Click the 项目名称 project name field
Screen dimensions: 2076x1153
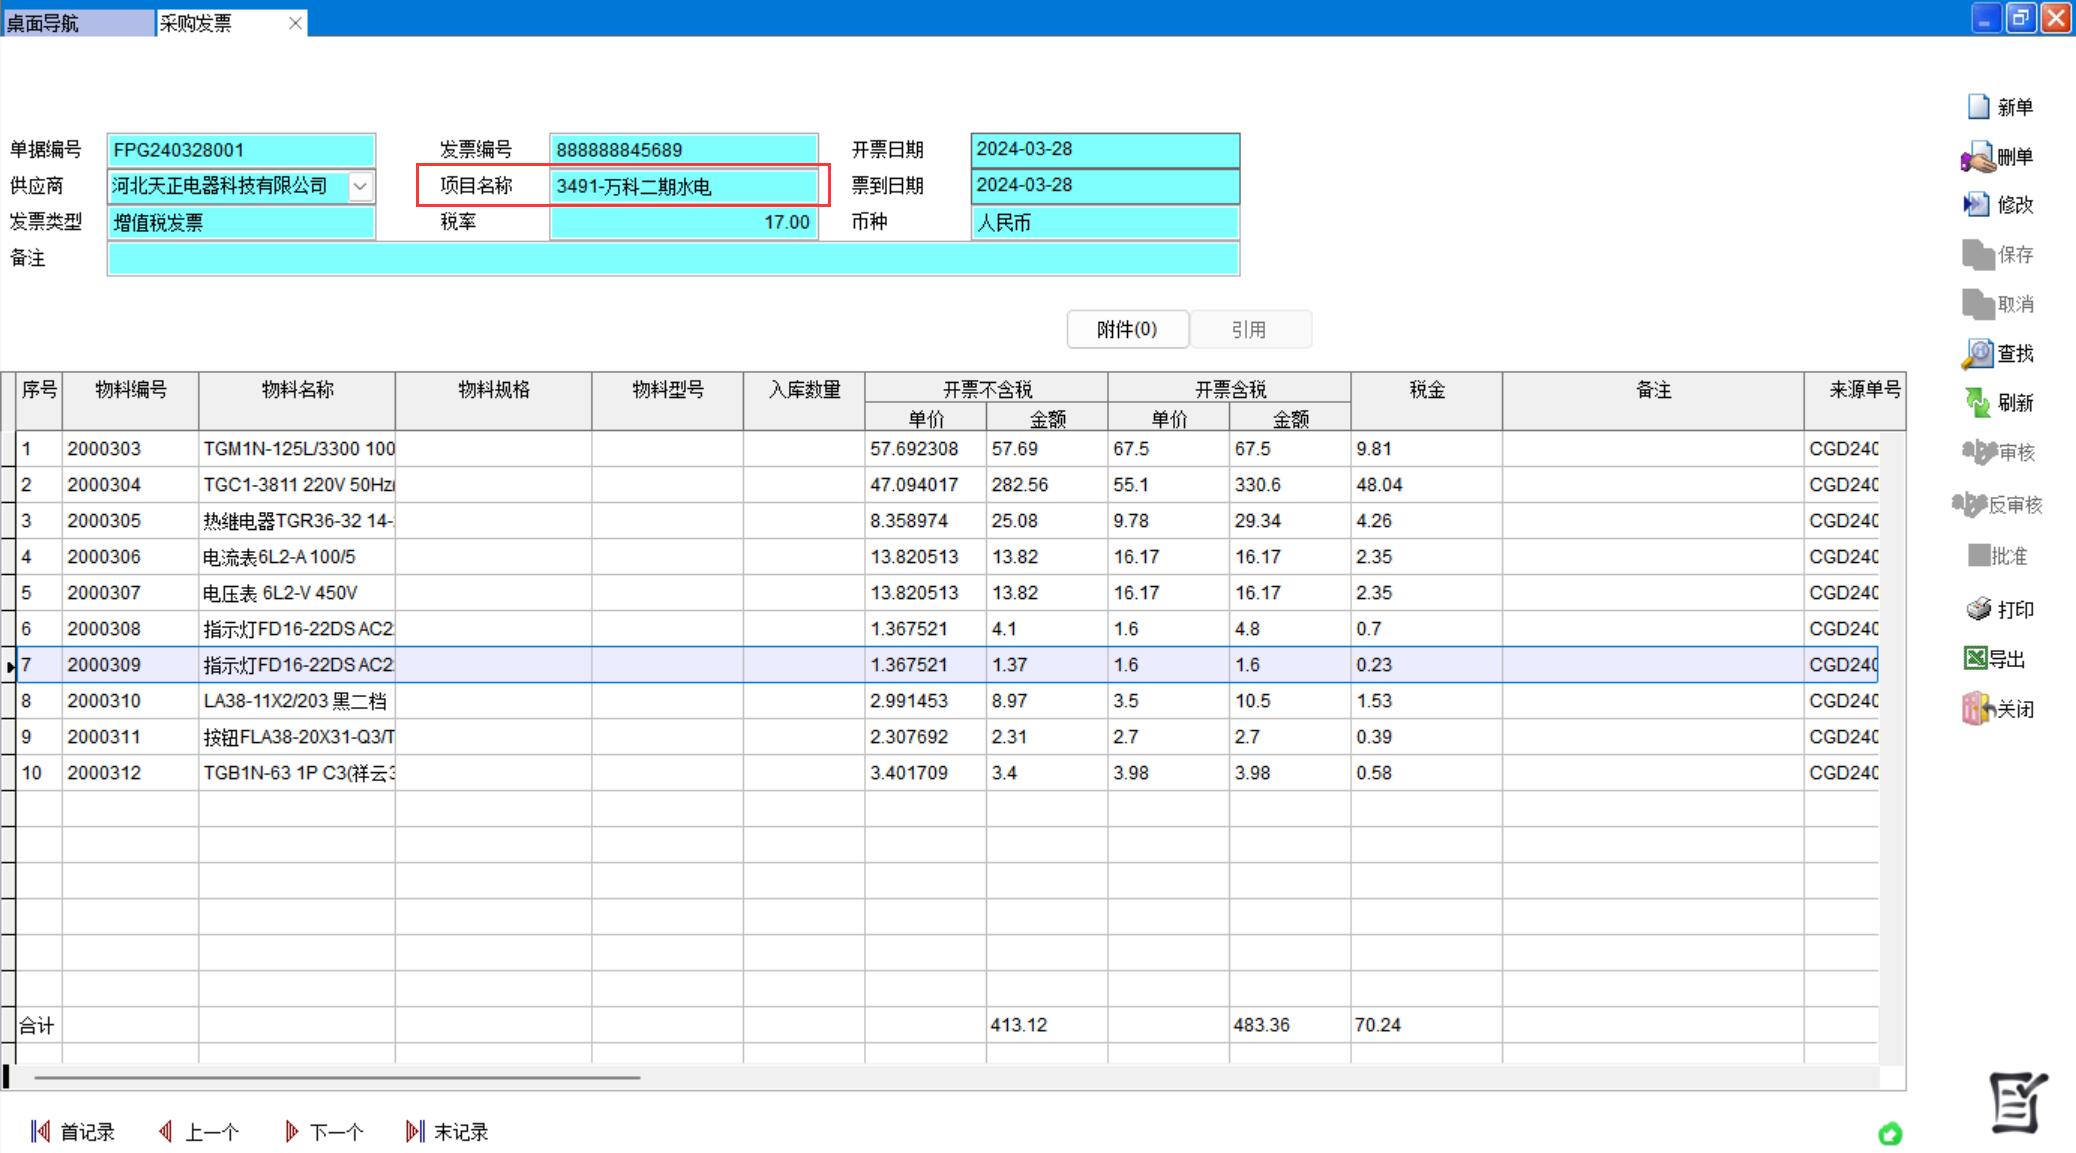point(683,186)
